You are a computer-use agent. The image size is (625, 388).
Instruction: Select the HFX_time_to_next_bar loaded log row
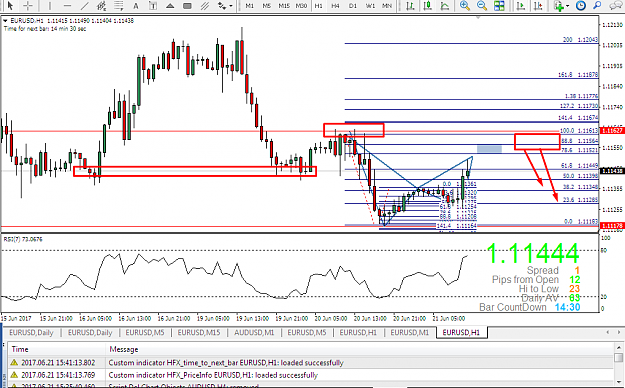tap(311, 362)
